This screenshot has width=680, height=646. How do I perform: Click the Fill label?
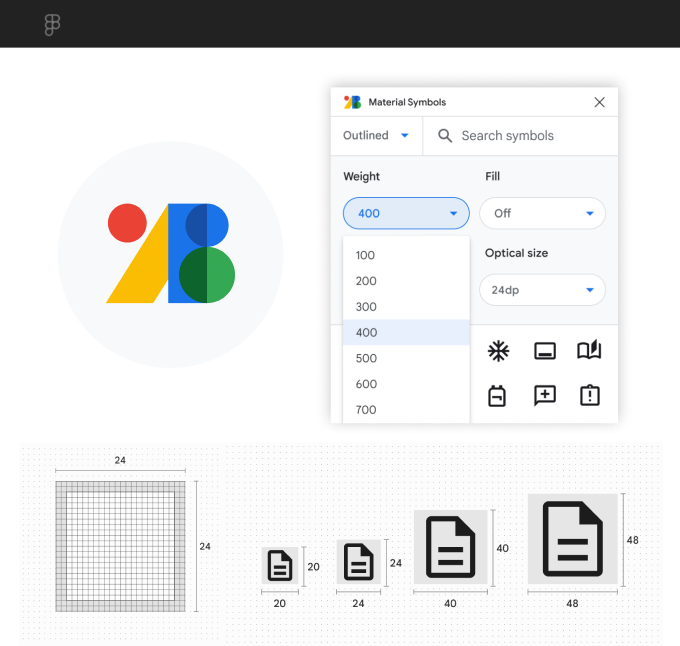(492, 176)
